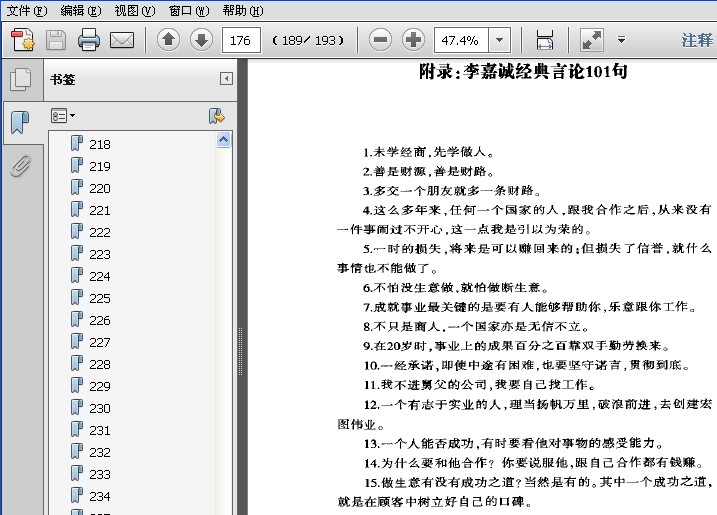Toggle the page thumbnails panel
Image resolution: width=717 pixels, height=515 pixels.
20,80
